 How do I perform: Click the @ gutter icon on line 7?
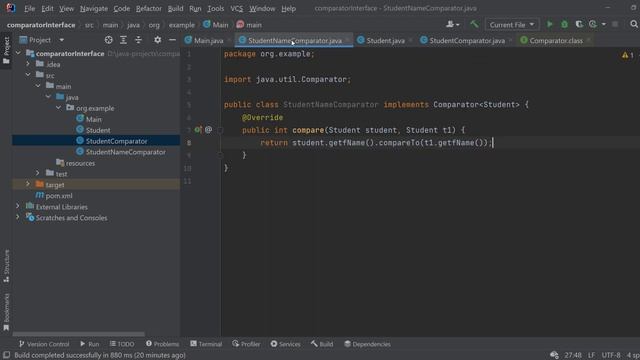(x=209, y=130)
